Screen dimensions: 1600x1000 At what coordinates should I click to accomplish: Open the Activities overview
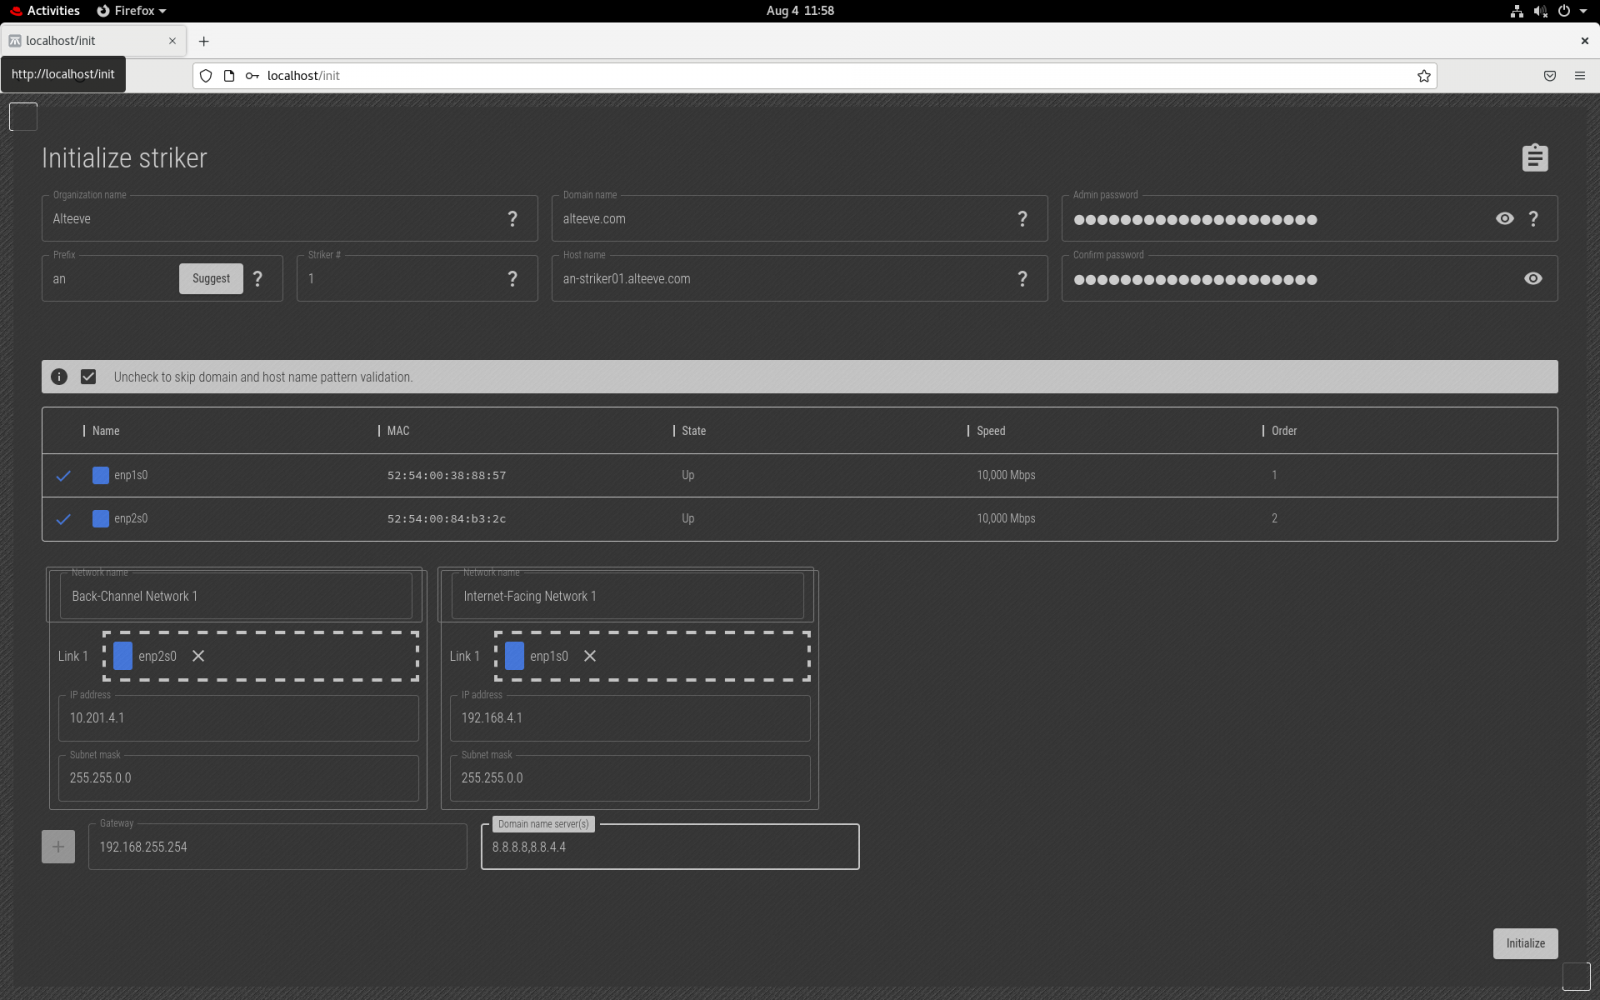(45, 11)
